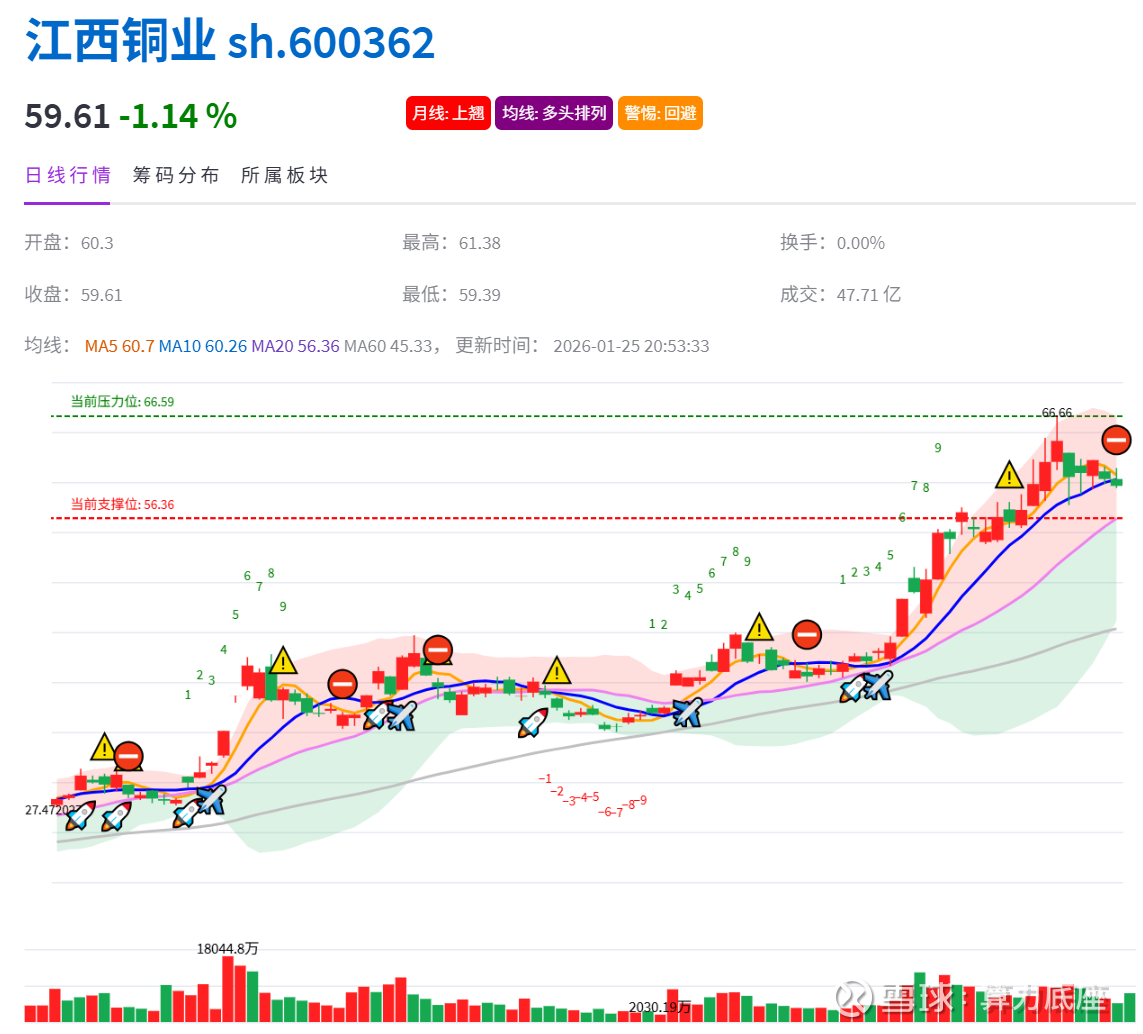Click the leftmost airplane icon
1143x1034 pixels.
click(x=211, y=800)
